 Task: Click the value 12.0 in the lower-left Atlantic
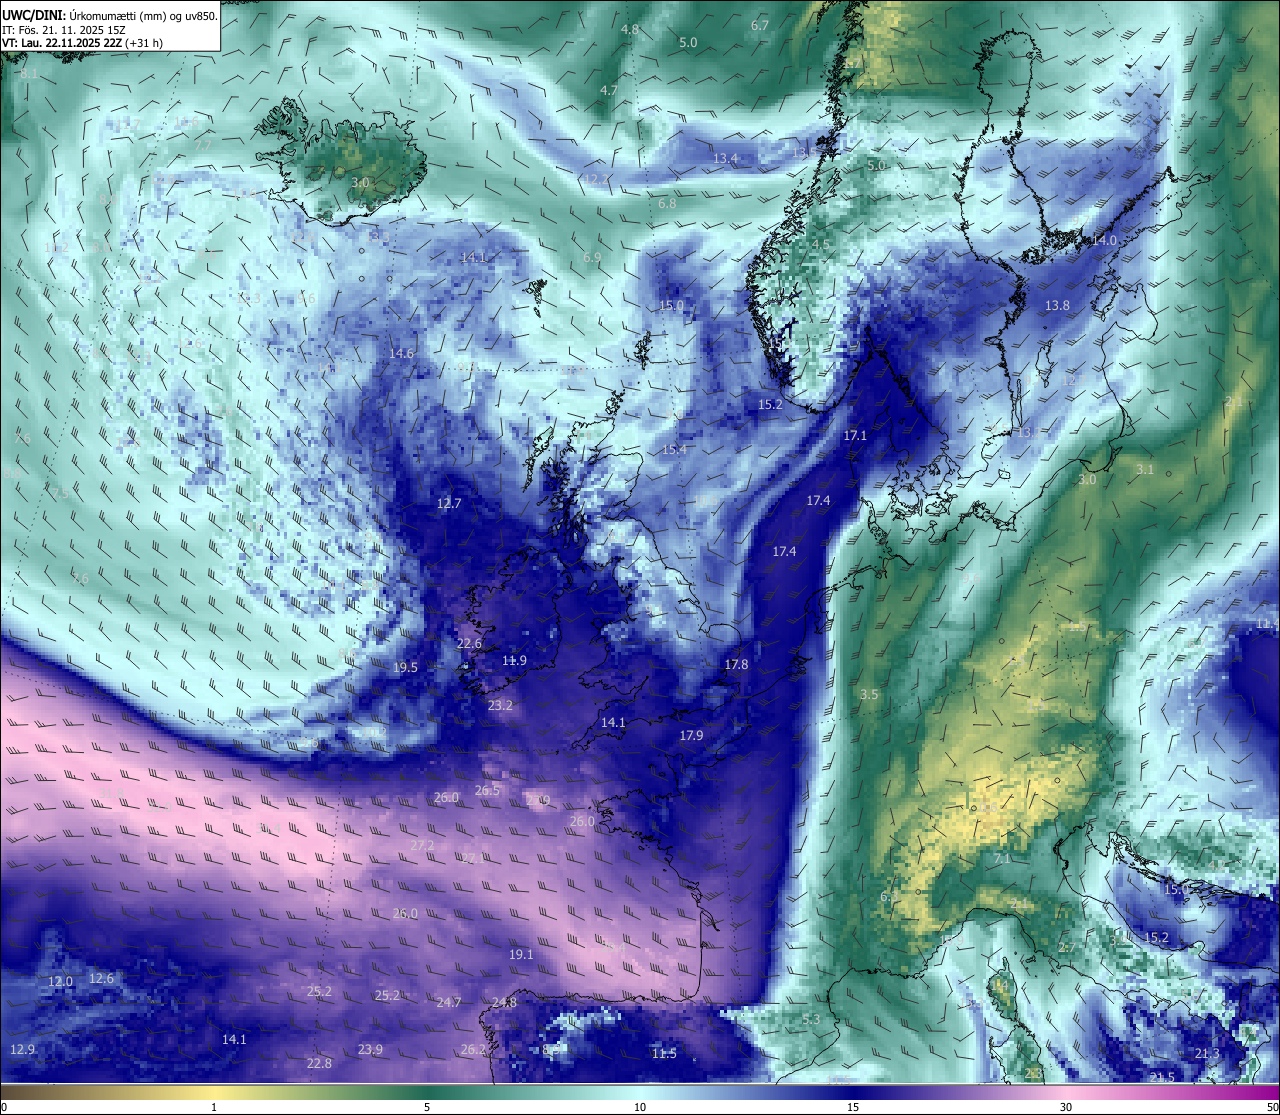coord(61,982)
